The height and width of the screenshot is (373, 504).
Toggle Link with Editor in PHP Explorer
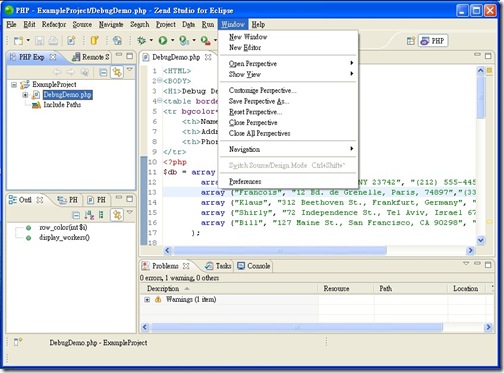117,72
